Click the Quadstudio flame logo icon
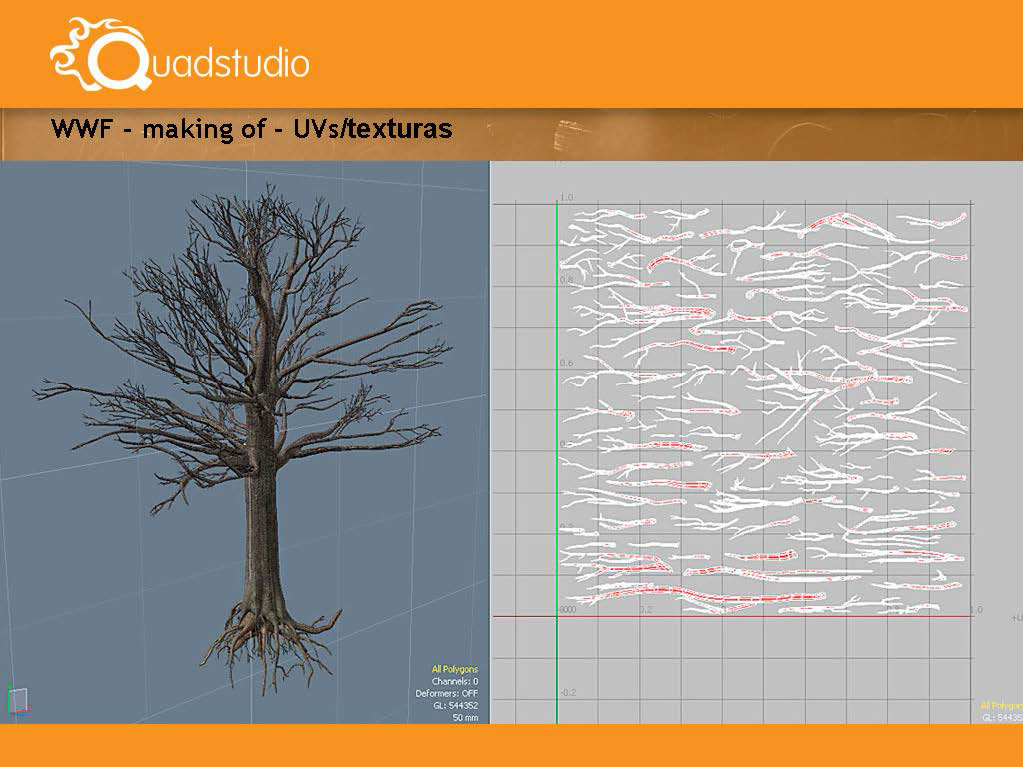Screen dimensions: 1023x767 (100, 55)
